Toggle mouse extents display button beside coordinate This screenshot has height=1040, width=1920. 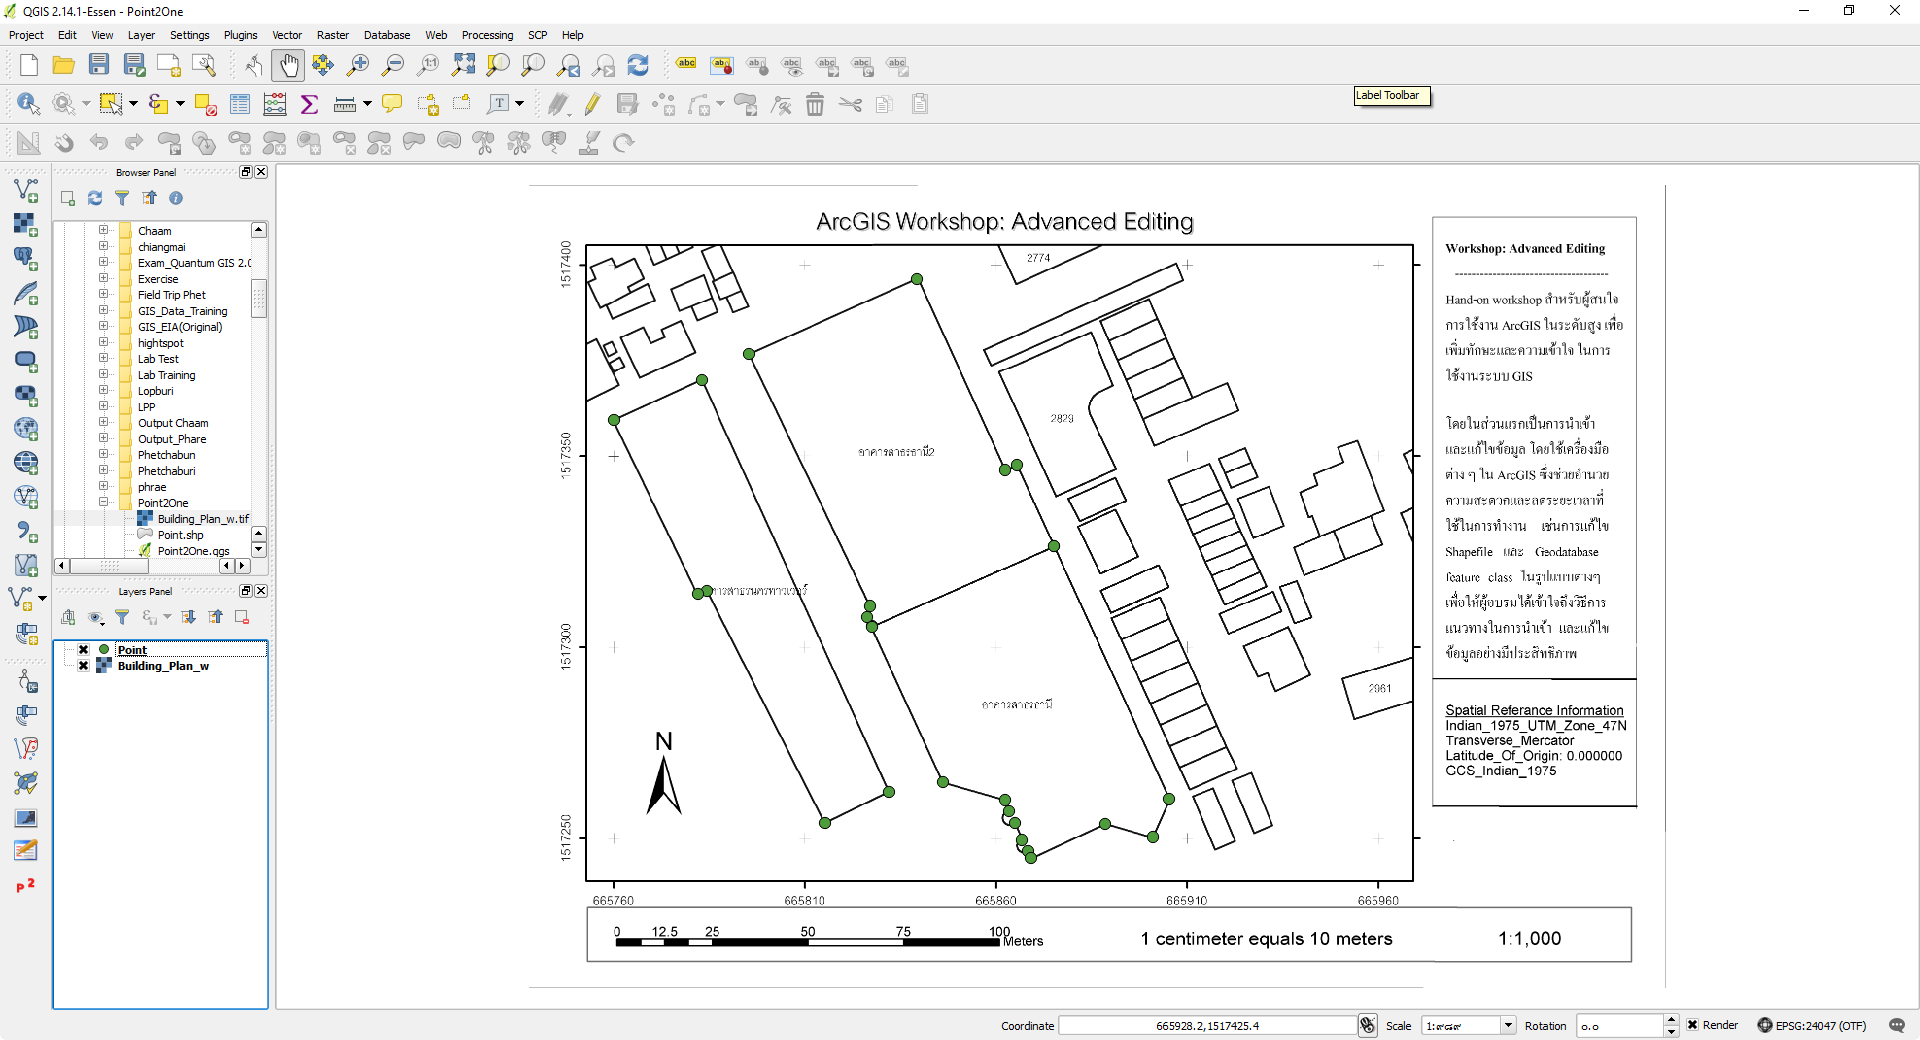click(1368, 1025)
